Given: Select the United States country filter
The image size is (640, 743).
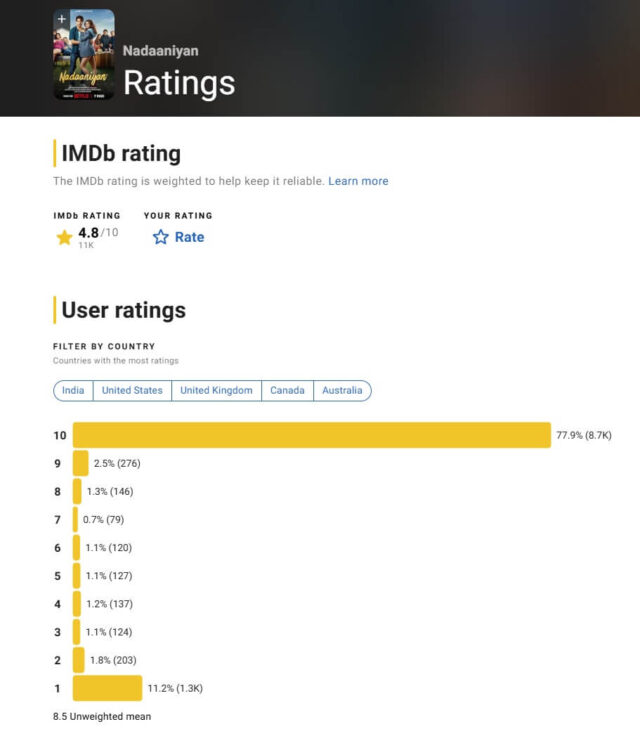Looking at the screenshot, I should tap(132, 390).
